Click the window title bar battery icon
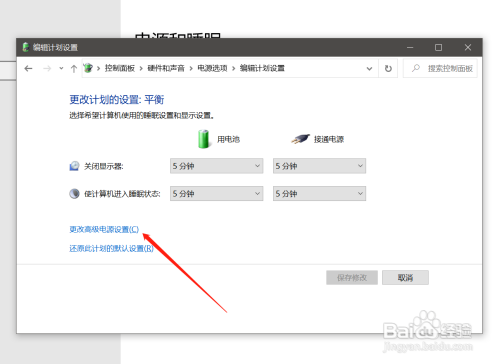 tap(25, 47)
